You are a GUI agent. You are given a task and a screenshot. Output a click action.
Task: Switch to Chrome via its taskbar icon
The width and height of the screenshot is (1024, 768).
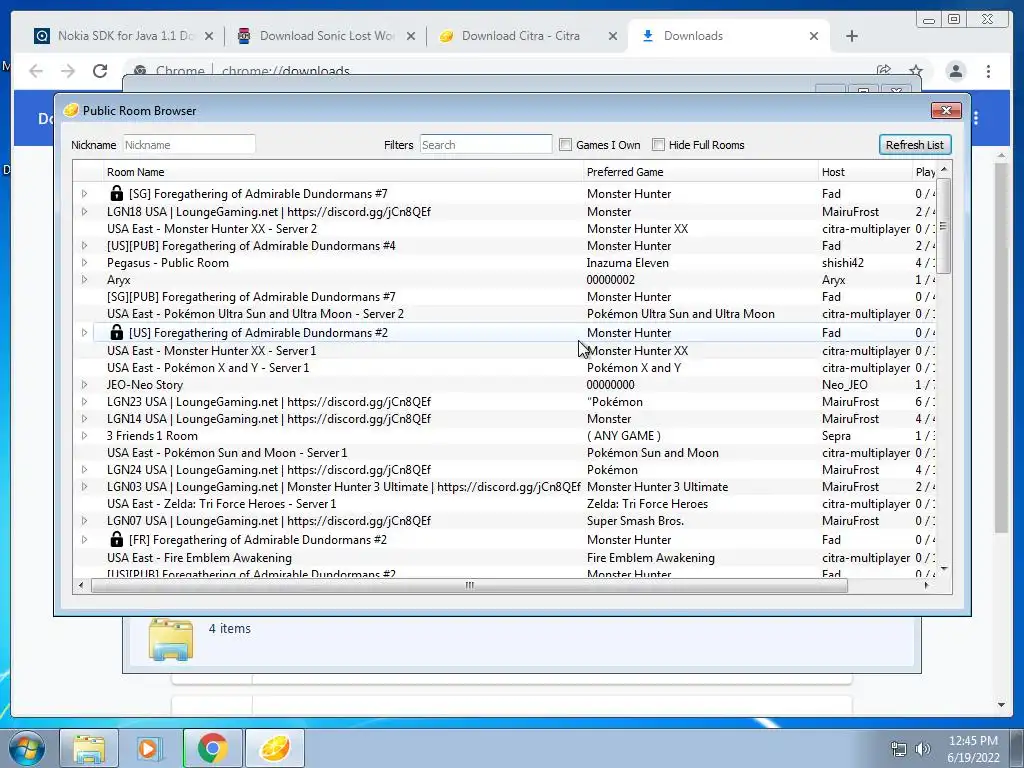coord(212,748)
